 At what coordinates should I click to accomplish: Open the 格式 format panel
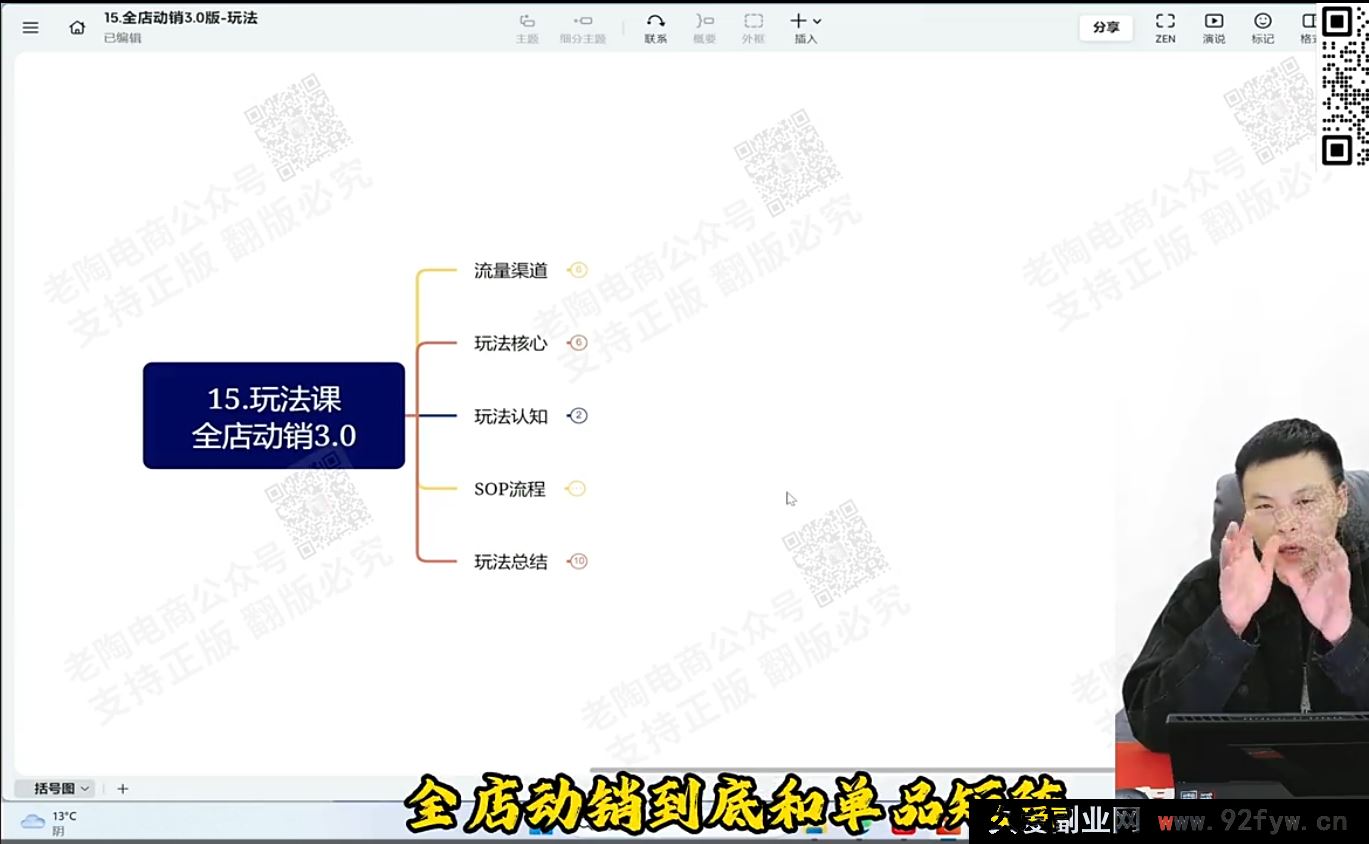tap(1308, 27)
